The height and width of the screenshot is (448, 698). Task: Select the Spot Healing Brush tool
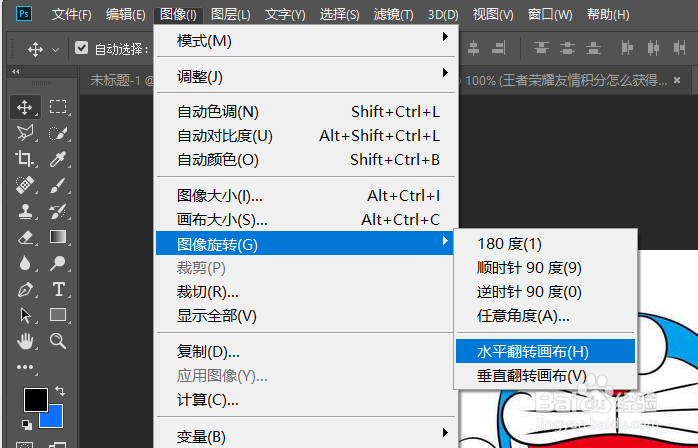tap(25, 185)
